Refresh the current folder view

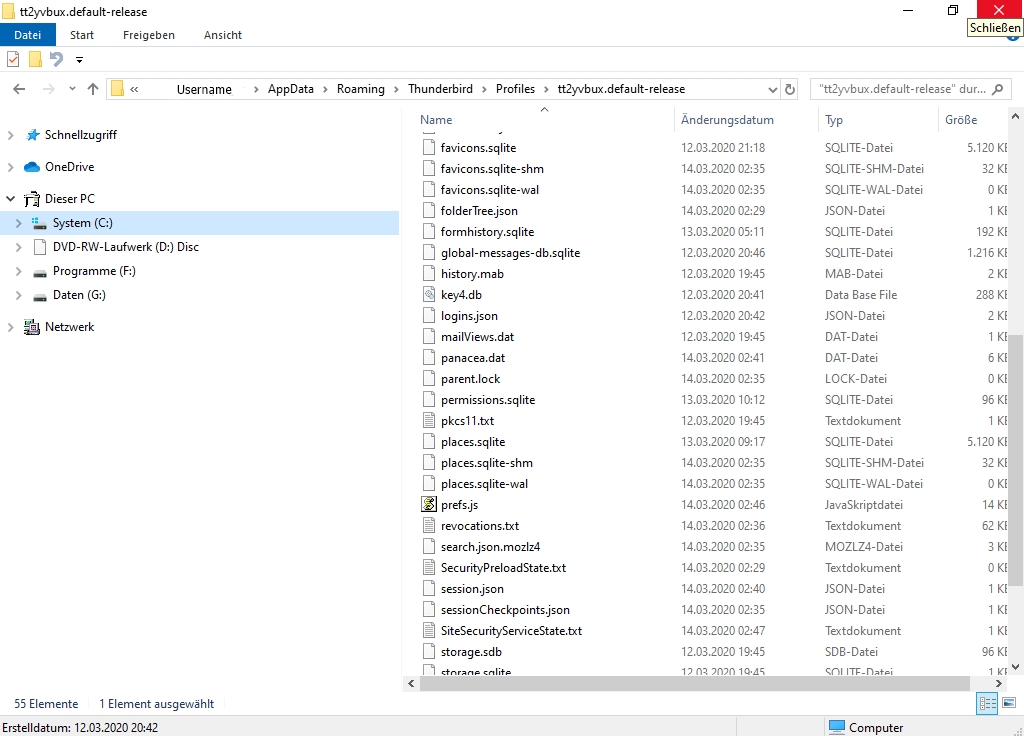[x=790, y=89]
